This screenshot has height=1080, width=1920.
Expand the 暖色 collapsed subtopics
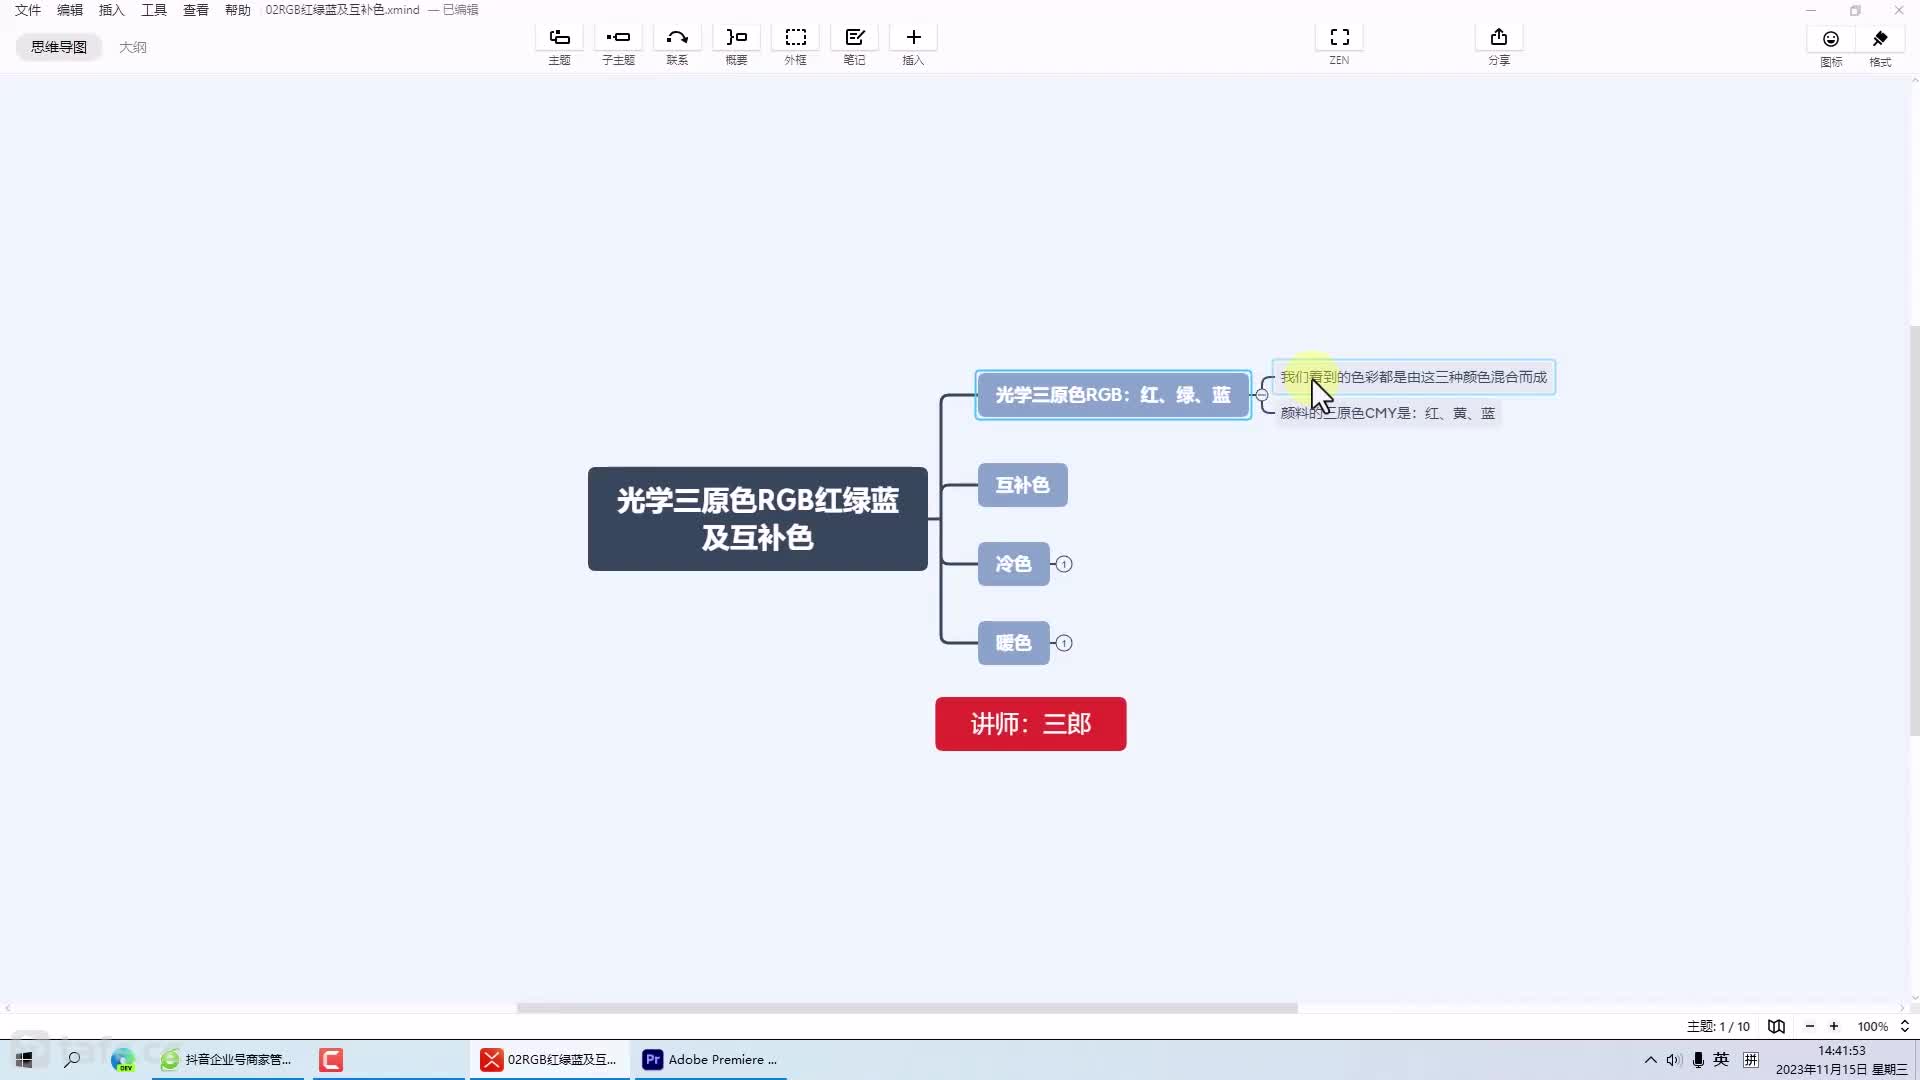tap(1064, 643)
